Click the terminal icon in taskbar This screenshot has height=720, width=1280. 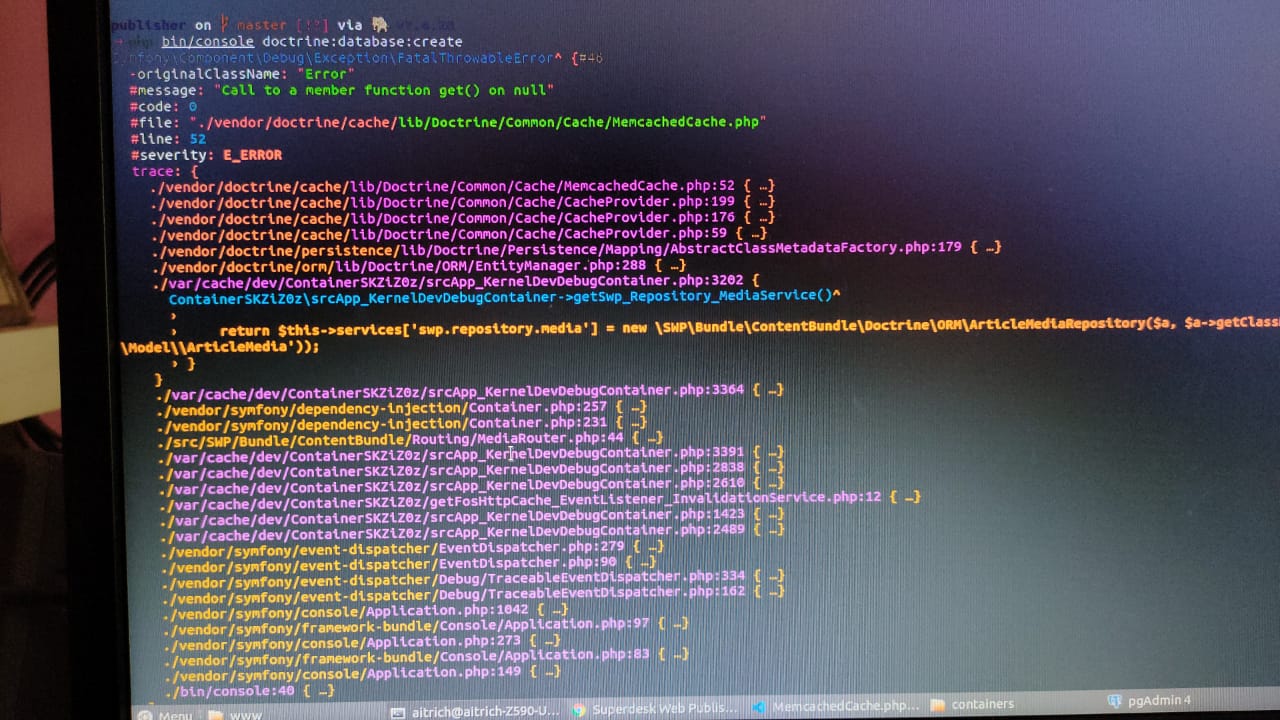click(x=398, y=712)
